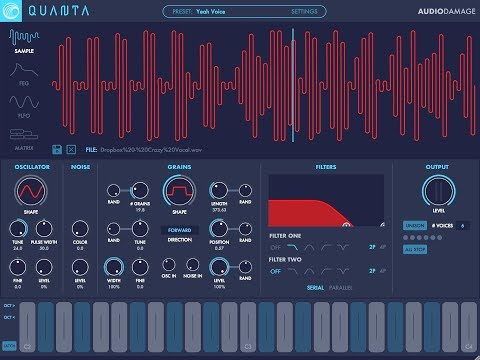Image resolution: width=480 pixels, height=360 pixels.
Task: Turn Filter Two OFF
Action: click(x=275, y=272)
